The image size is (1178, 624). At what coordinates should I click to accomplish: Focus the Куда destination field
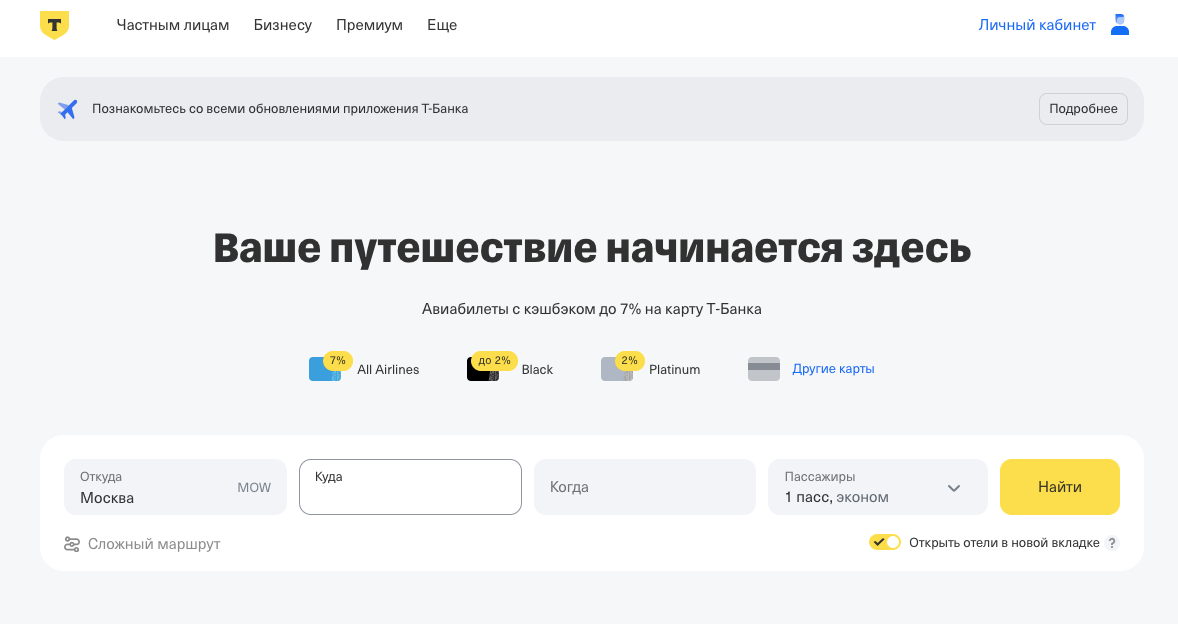pos(410,487)
